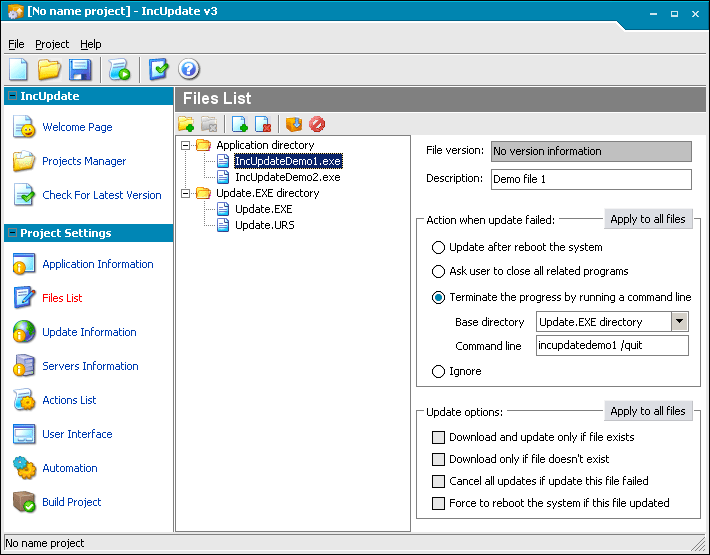710x555 pixels.
Task: Enable Download and update only if file exists
Action: (x=438, y=437)
